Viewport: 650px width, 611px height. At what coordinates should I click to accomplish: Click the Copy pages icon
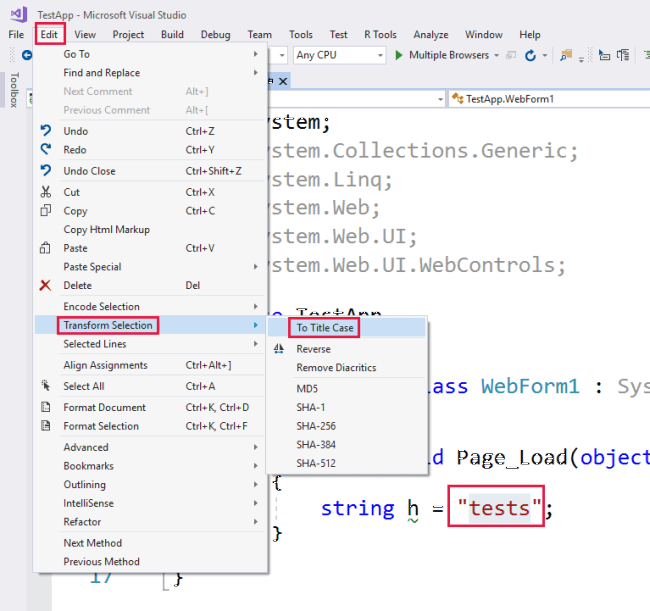point(46,211)
